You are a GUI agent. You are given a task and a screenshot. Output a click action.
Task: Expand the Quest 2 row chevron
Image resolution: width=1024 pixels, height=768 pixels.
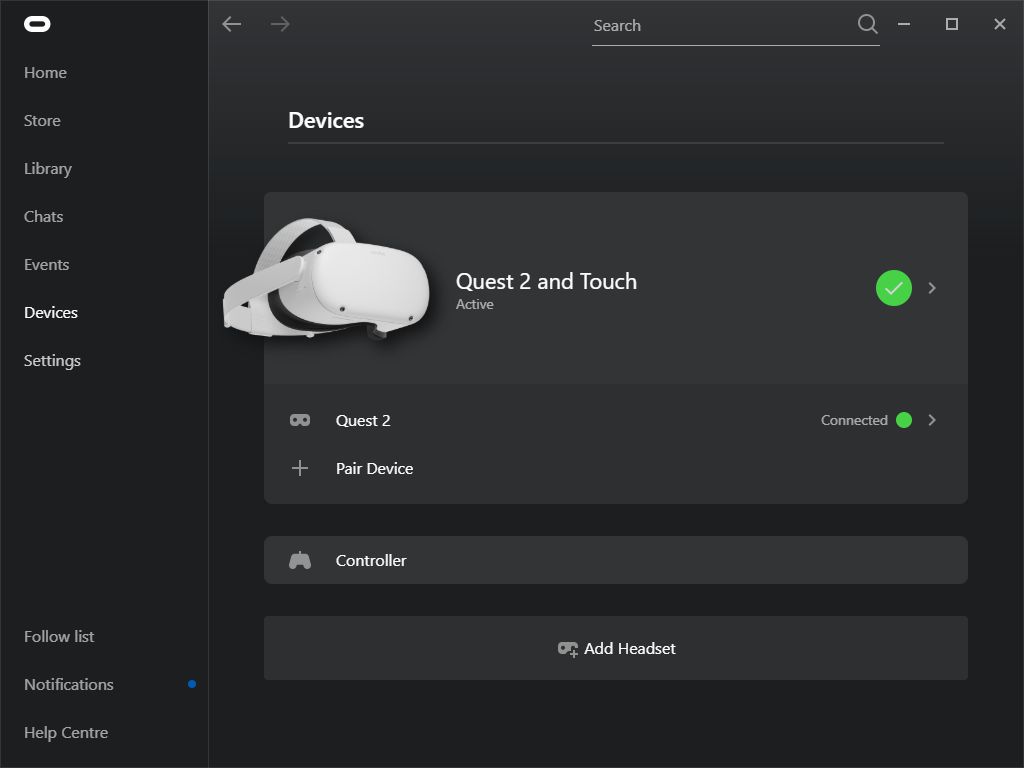click(932, 420)
